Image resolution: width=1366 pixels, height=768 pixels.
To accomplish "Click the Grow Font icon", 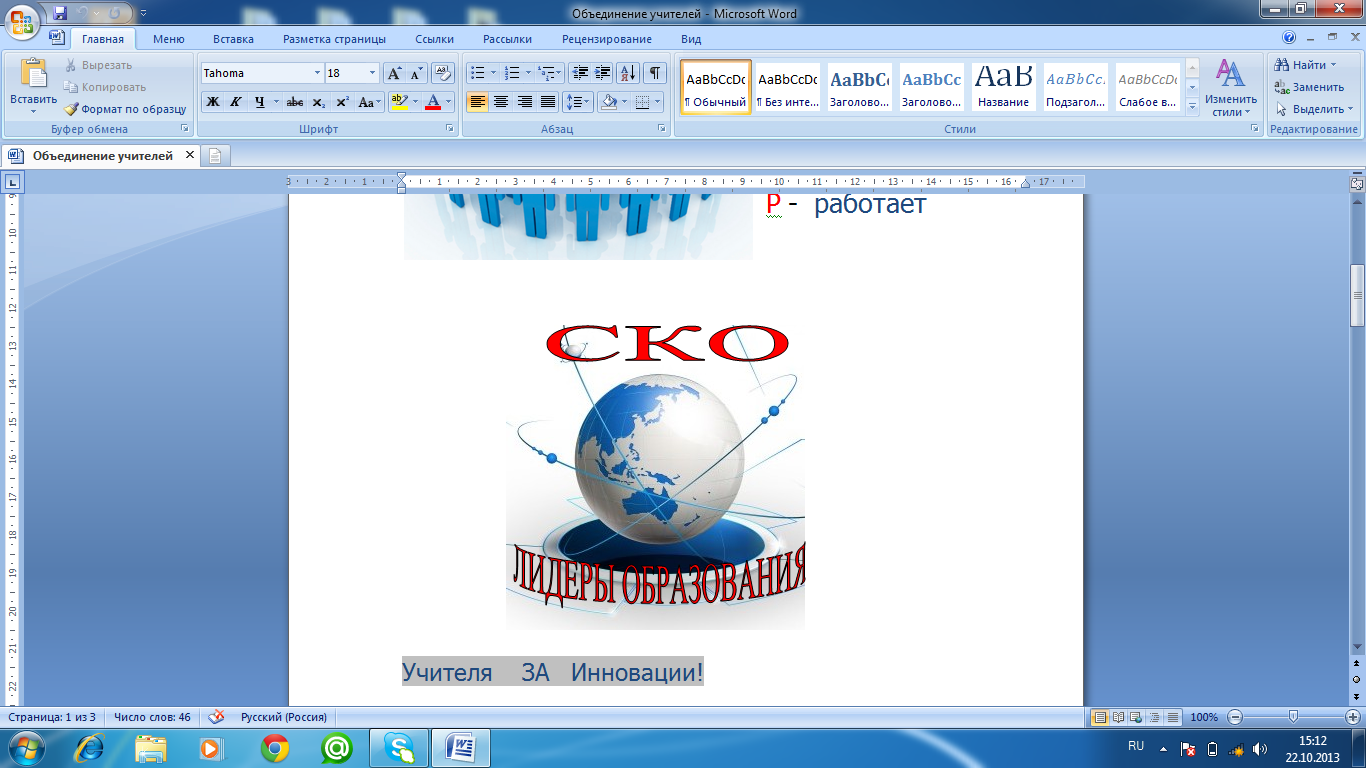I will click(394, 73).
